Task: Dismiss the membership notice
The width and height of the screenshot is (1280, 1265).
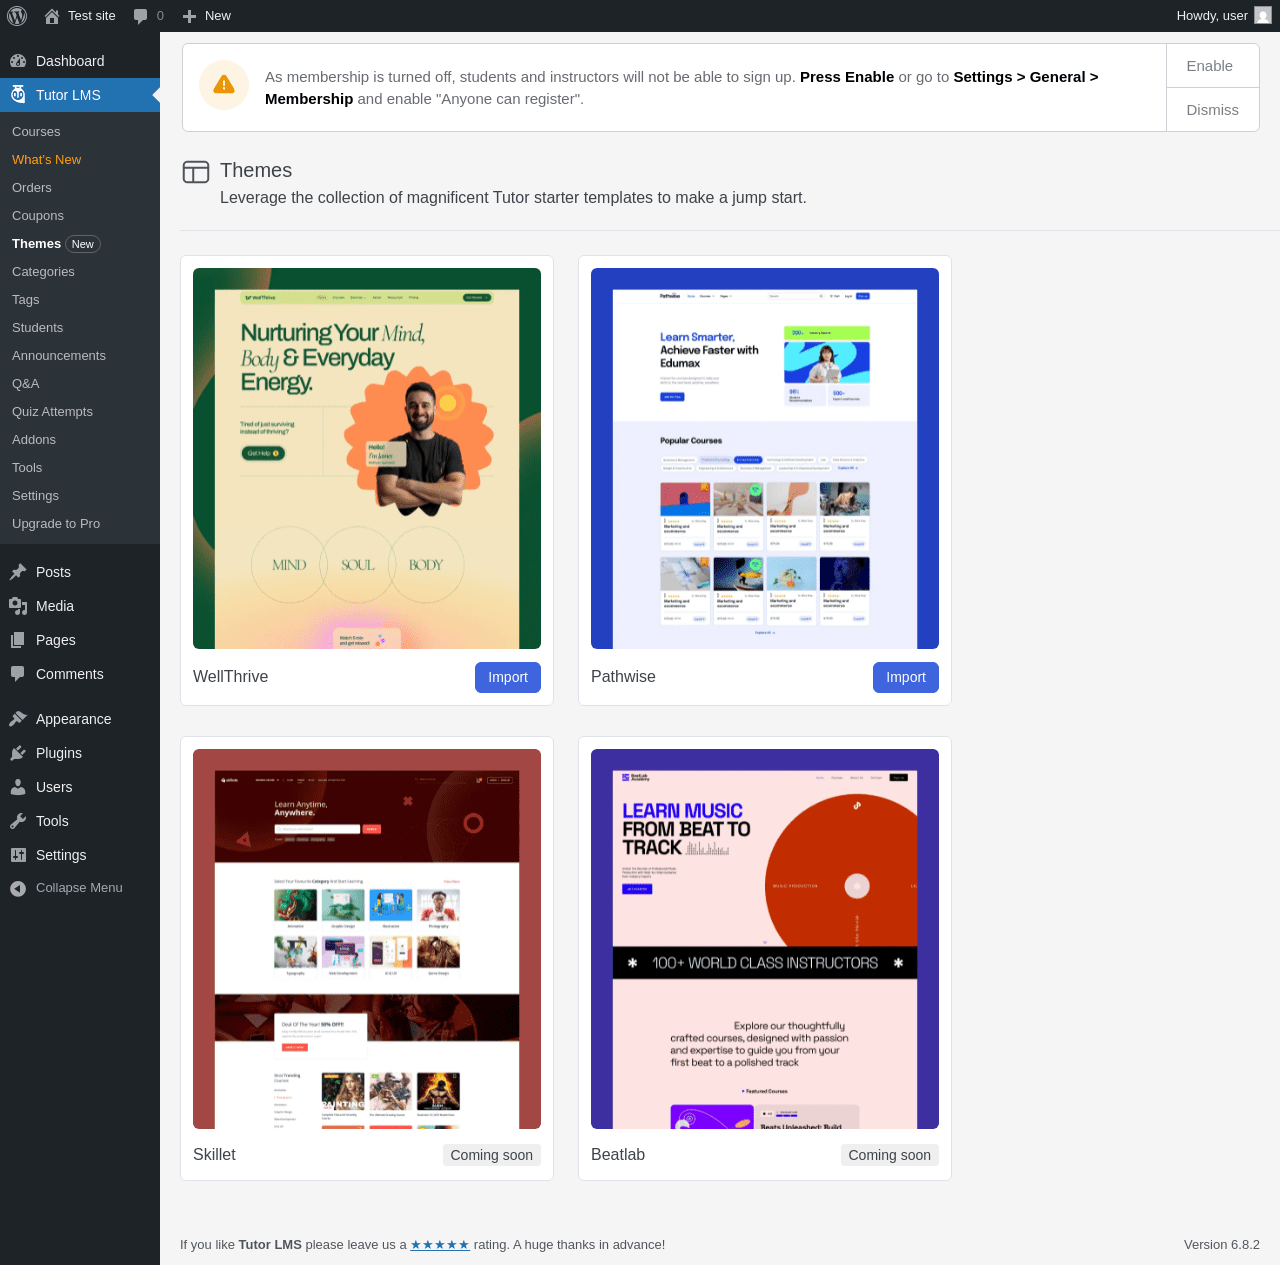Action: tap(1212, 110)
